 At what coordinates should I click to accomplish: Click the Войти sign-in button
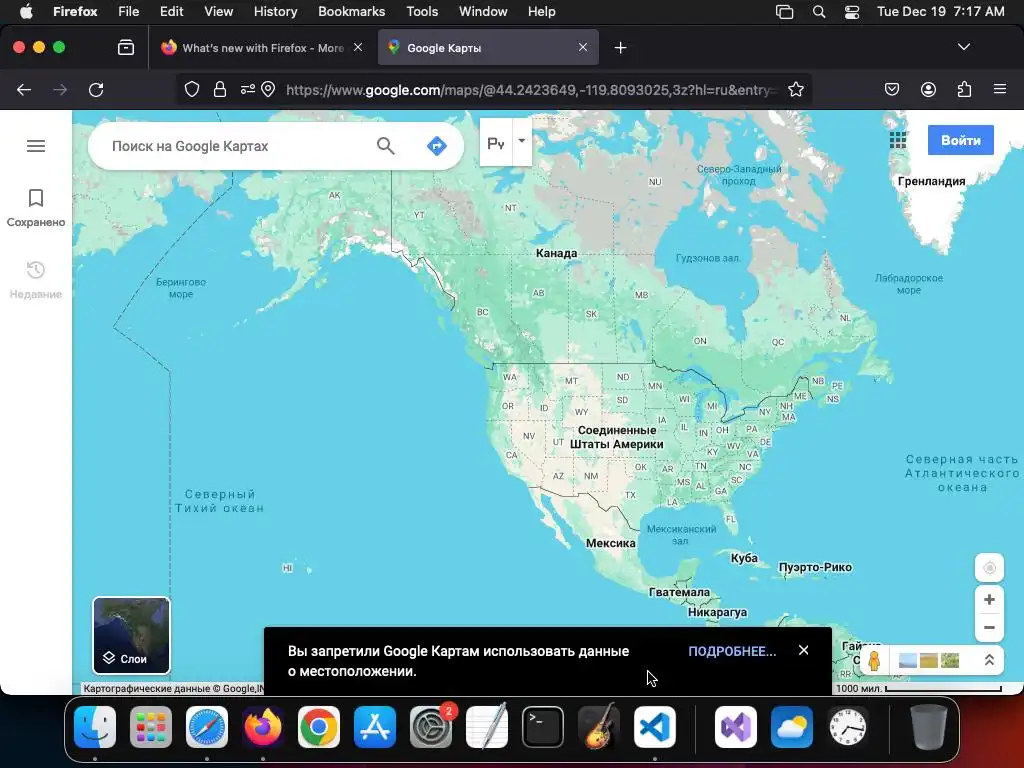[961, 140]
